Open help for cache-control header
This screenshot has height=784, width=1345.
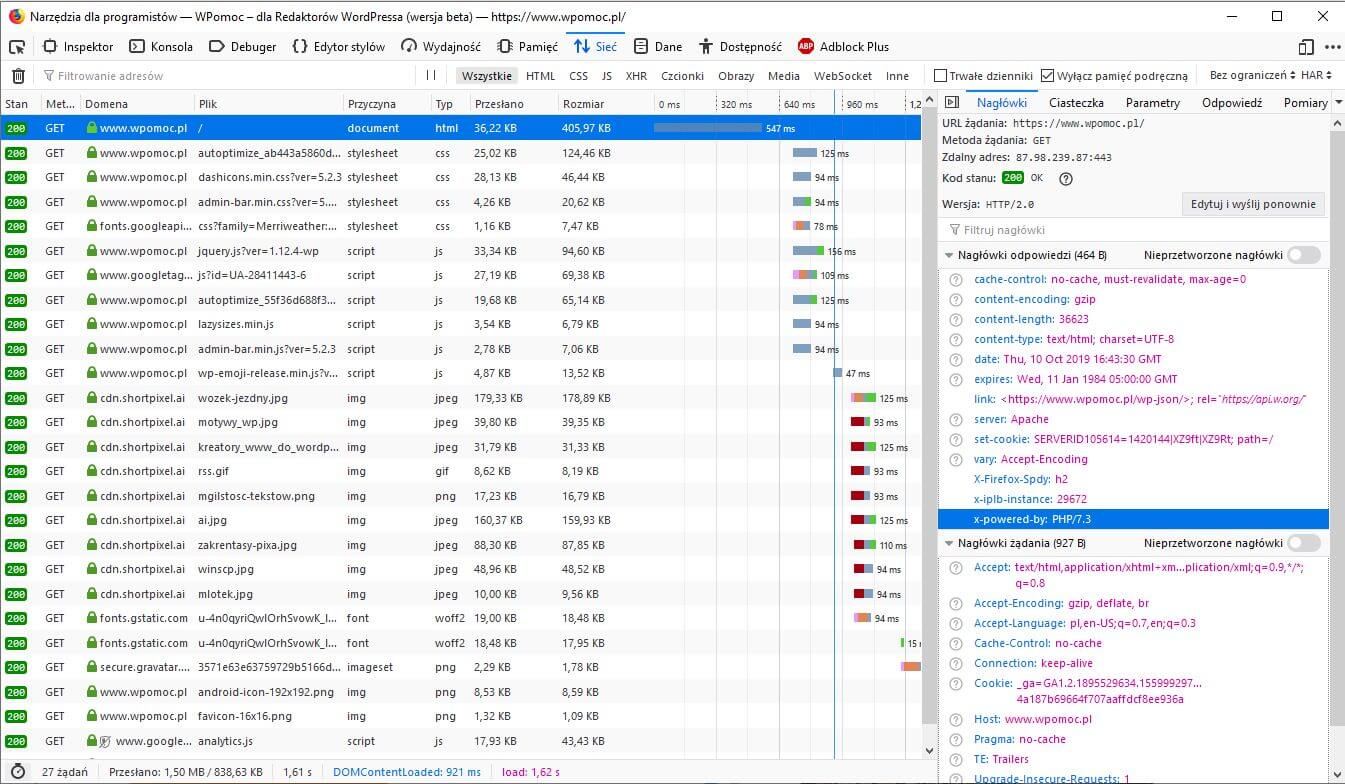955,280
